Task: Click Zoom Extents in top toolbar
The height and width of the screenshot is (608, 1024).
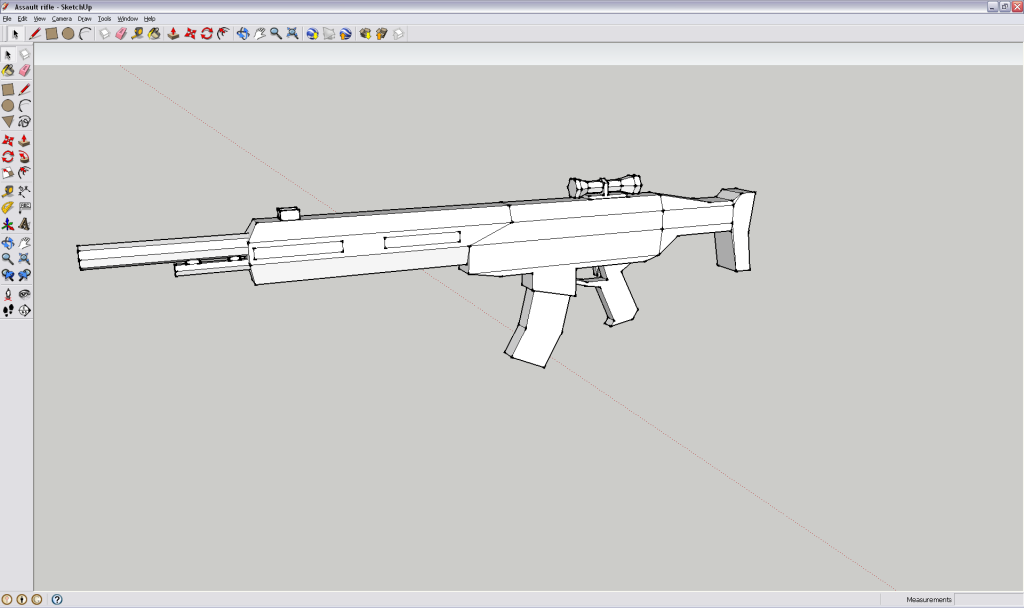Action: [x=293, y=34]
